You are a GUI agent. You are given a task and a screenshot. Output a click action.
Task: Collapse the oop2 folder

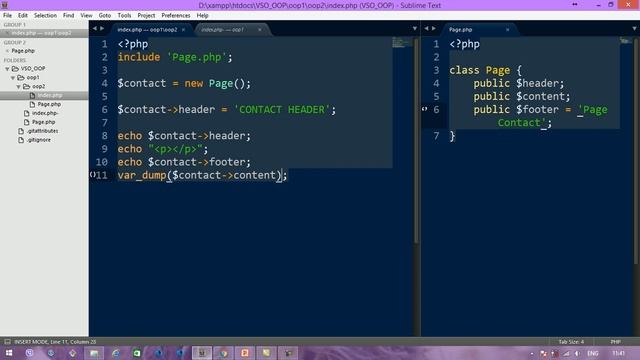click(x=18, y=87)
